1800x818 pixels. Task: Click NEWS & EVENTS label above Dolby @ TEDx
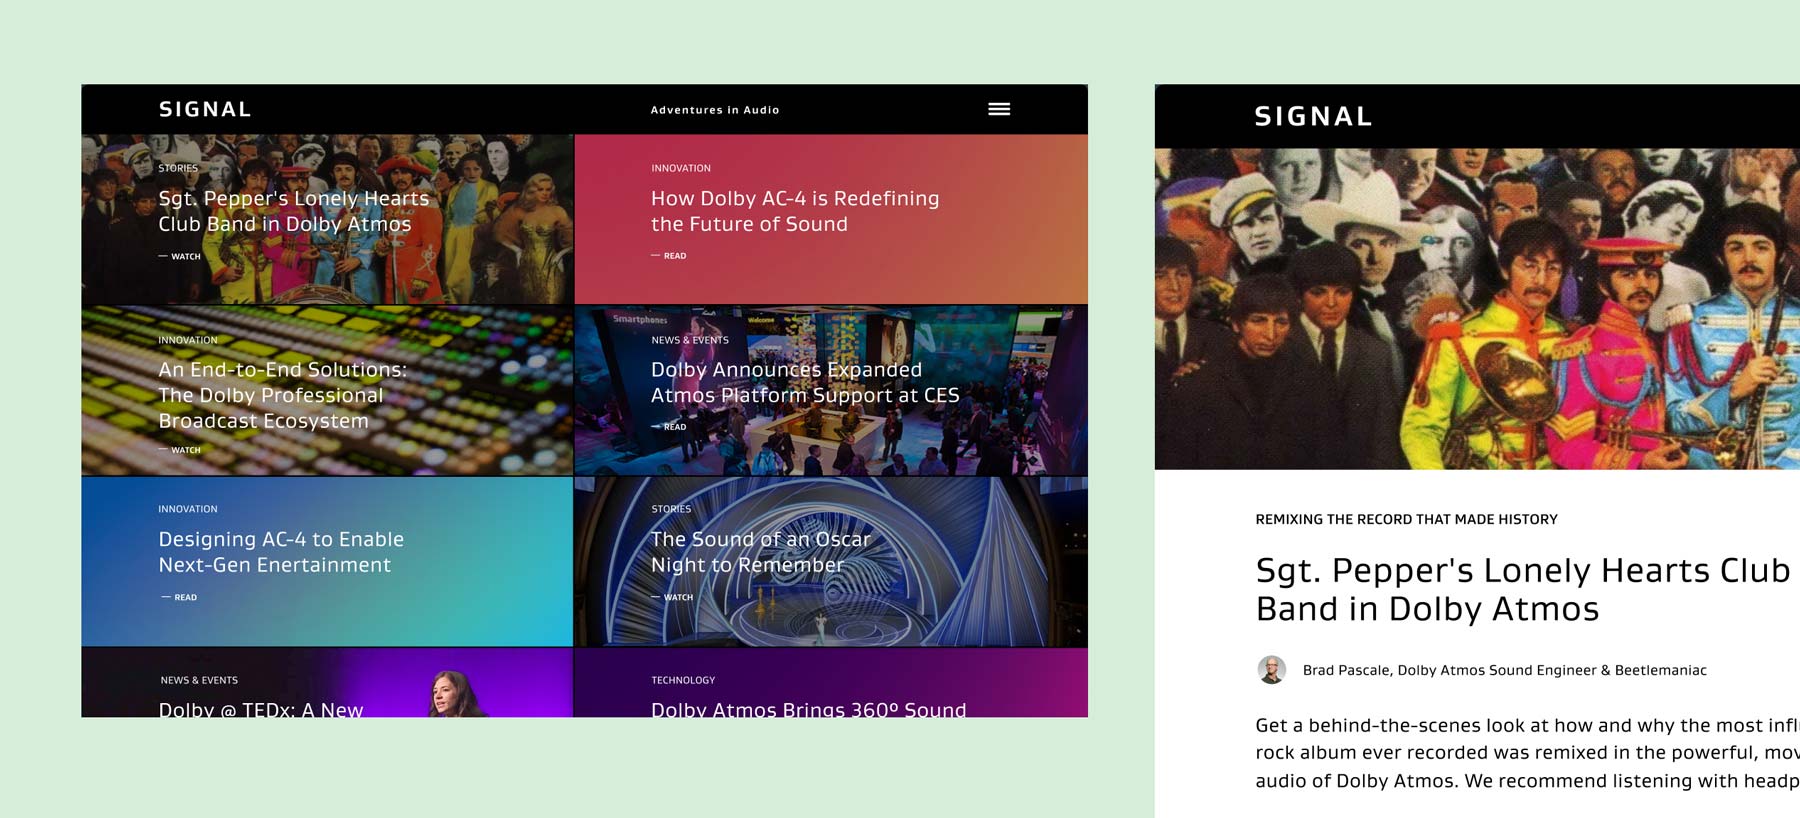point(199,680)
